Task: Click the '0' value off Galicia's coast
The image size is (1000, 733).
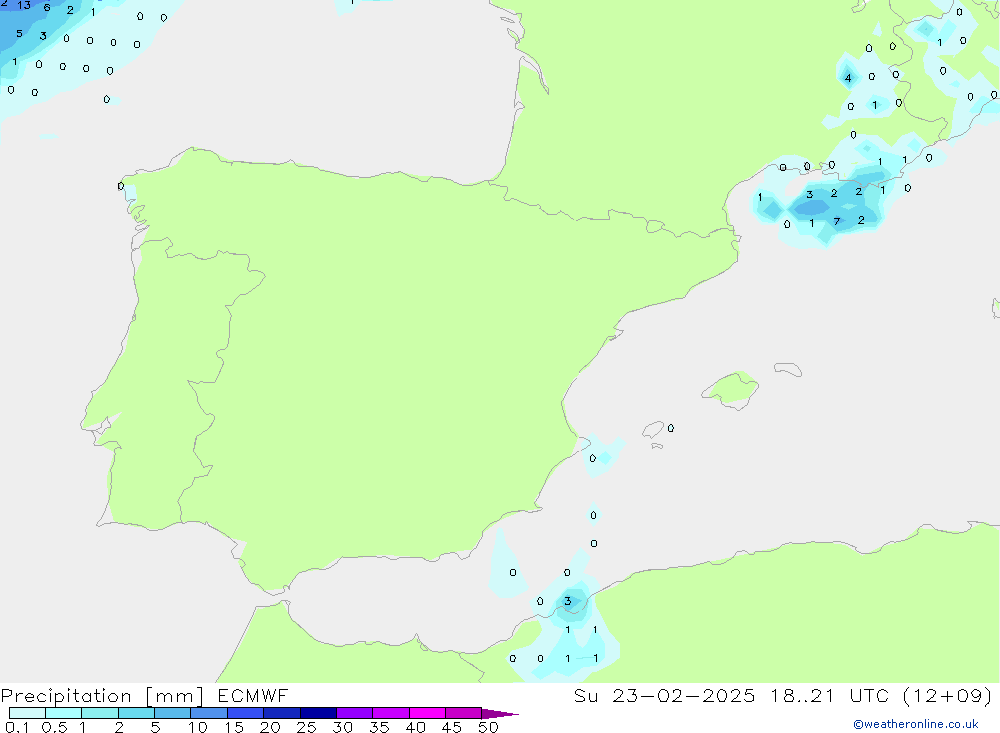Action: point(121,186)
